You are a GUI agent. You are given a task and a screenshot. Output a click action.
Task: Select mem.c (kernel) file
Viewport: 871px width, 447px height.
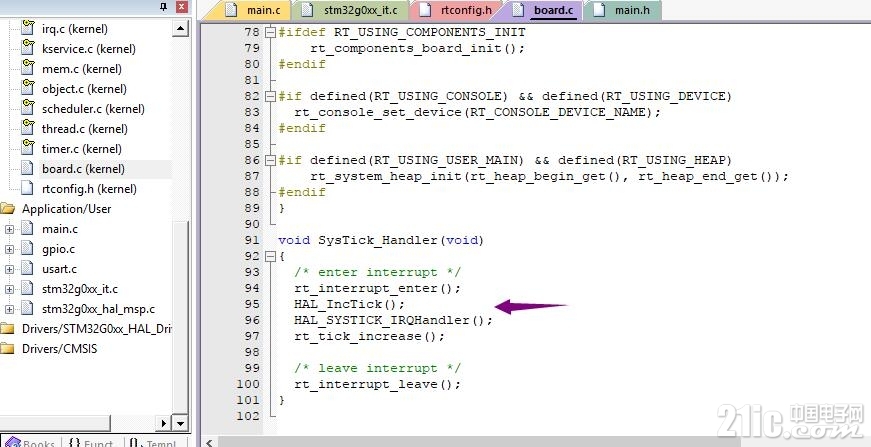pyautogui.click(x=82, y=69)
